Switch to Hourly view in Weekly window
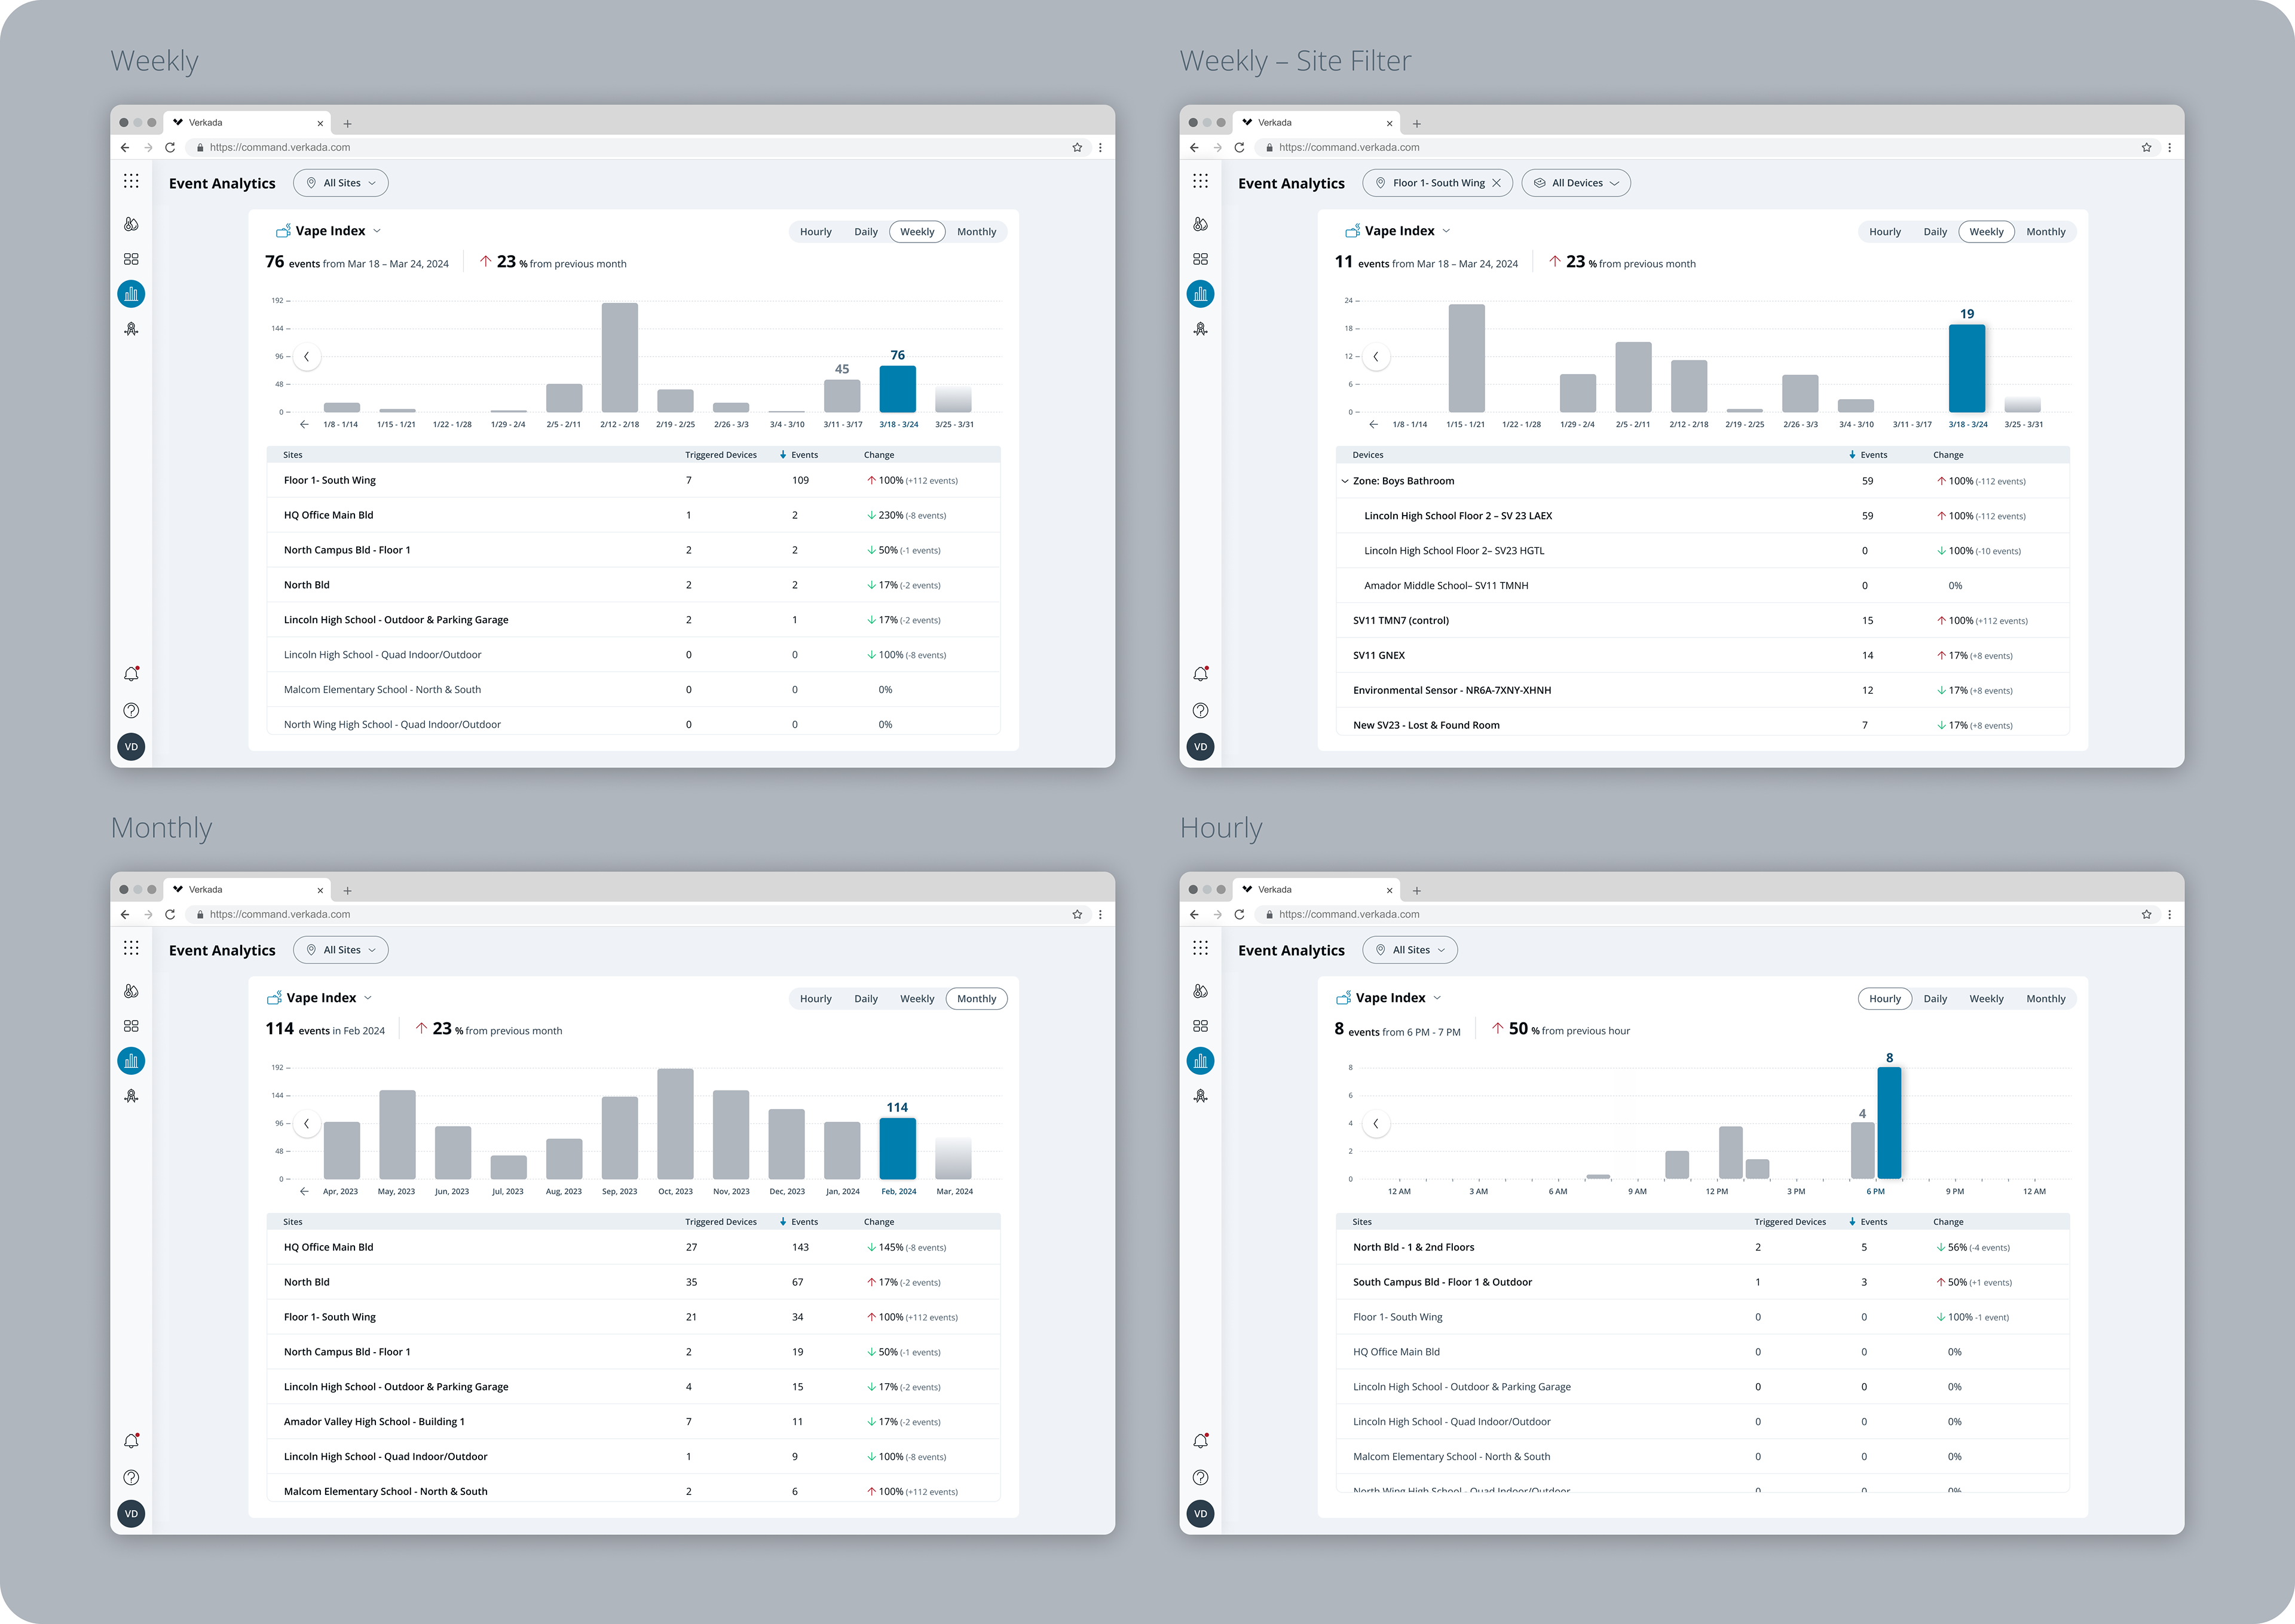Image resolution: width=2295 pixels, height=1624 pixels. click(x=815, y=232)
